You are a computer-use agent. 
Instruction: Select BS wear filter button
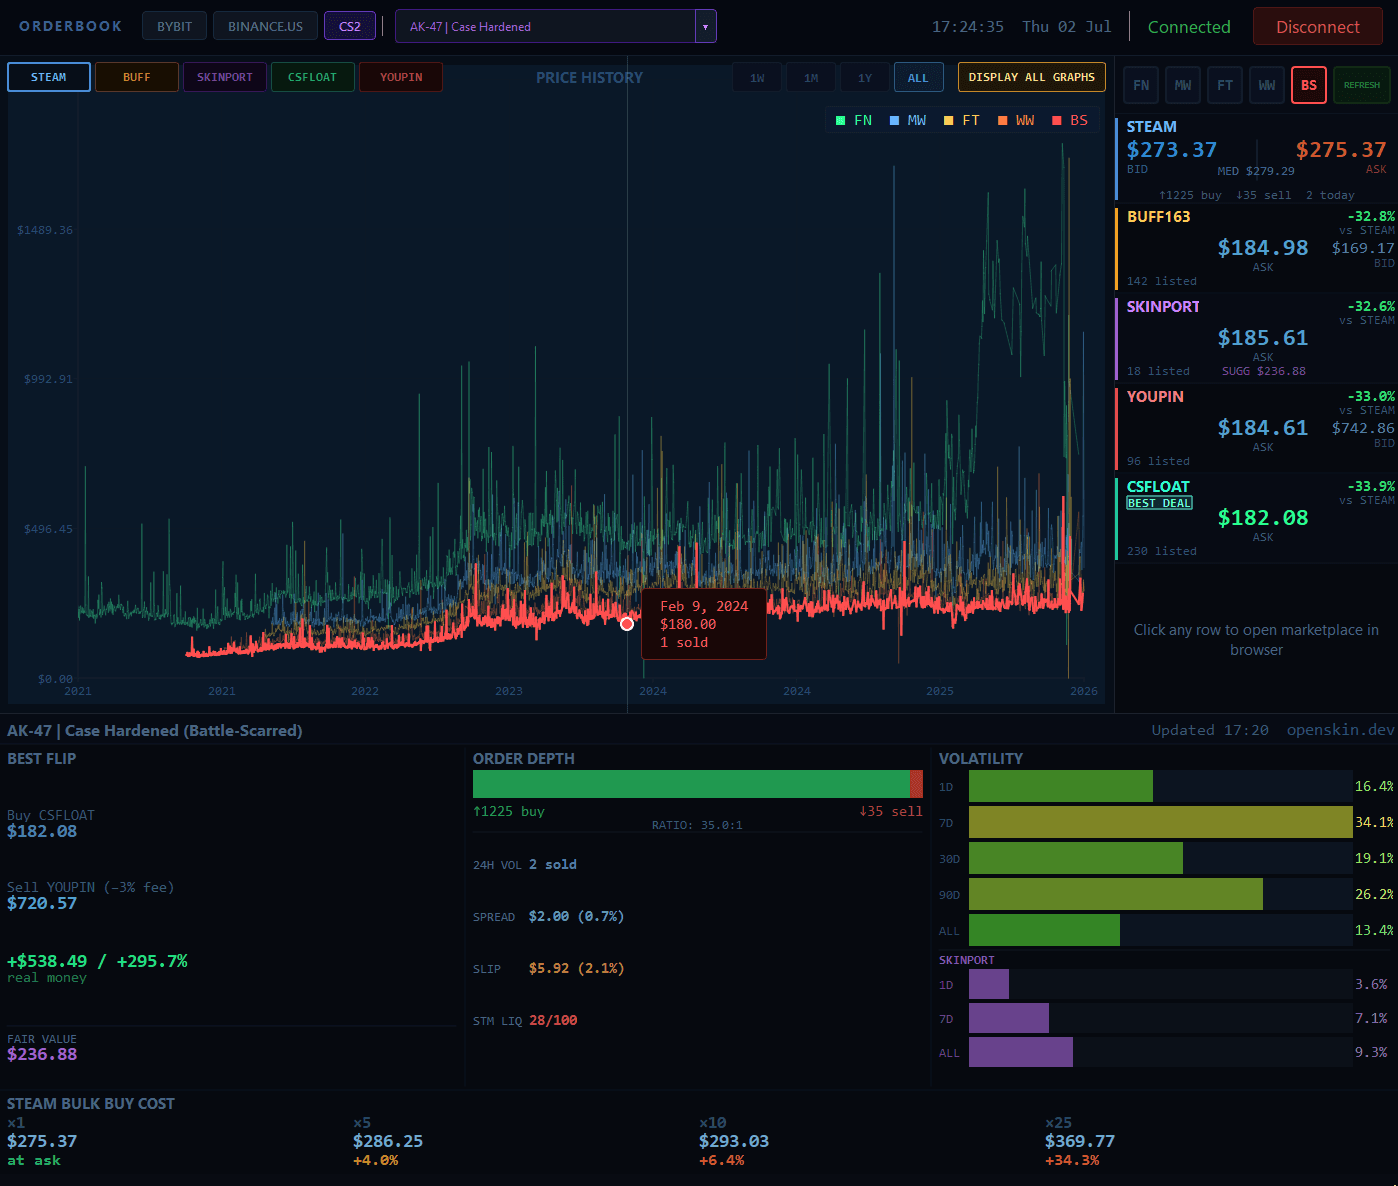click(x=1309, y=85)
